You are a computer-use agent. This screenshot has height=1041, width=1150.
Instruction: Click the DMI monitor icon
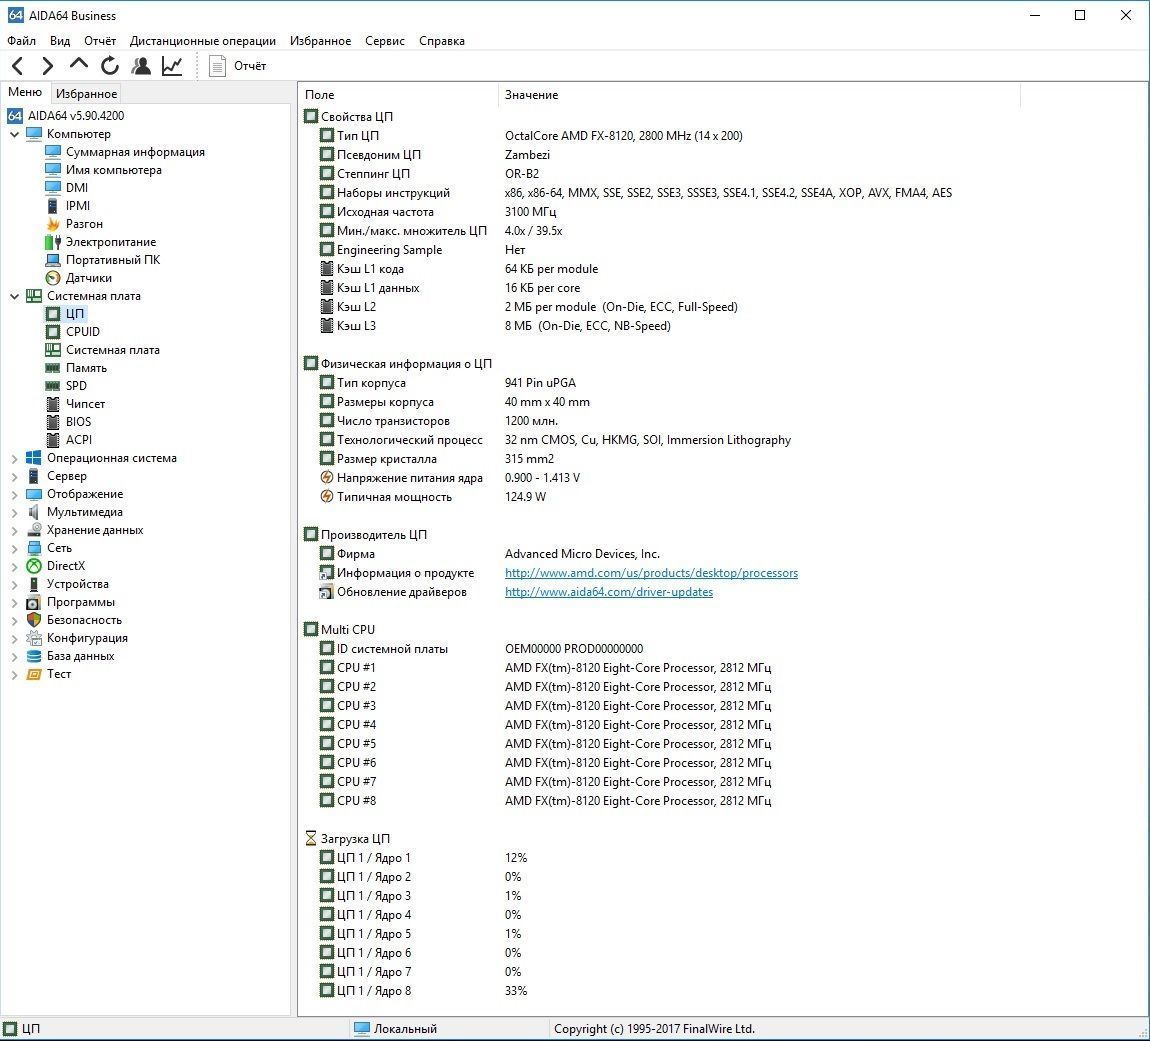(x=53, y=188)
